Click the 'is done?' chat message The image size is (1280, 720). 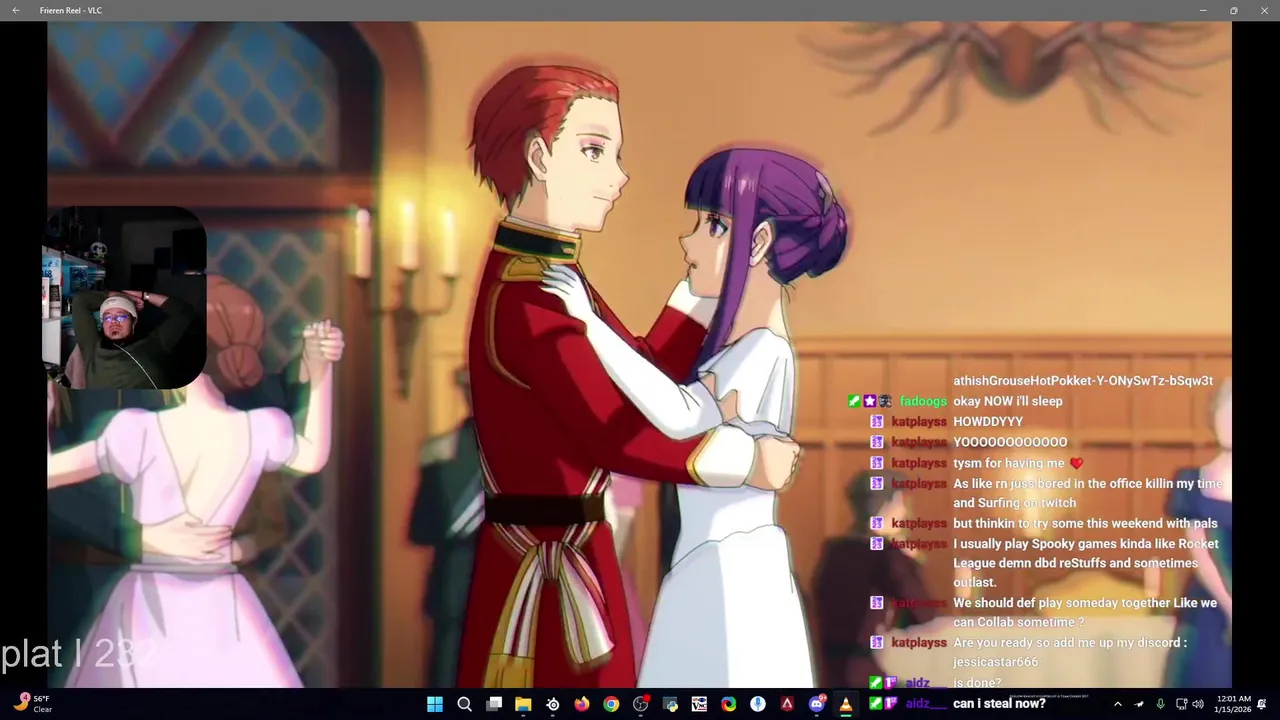(x=977, y=682)
